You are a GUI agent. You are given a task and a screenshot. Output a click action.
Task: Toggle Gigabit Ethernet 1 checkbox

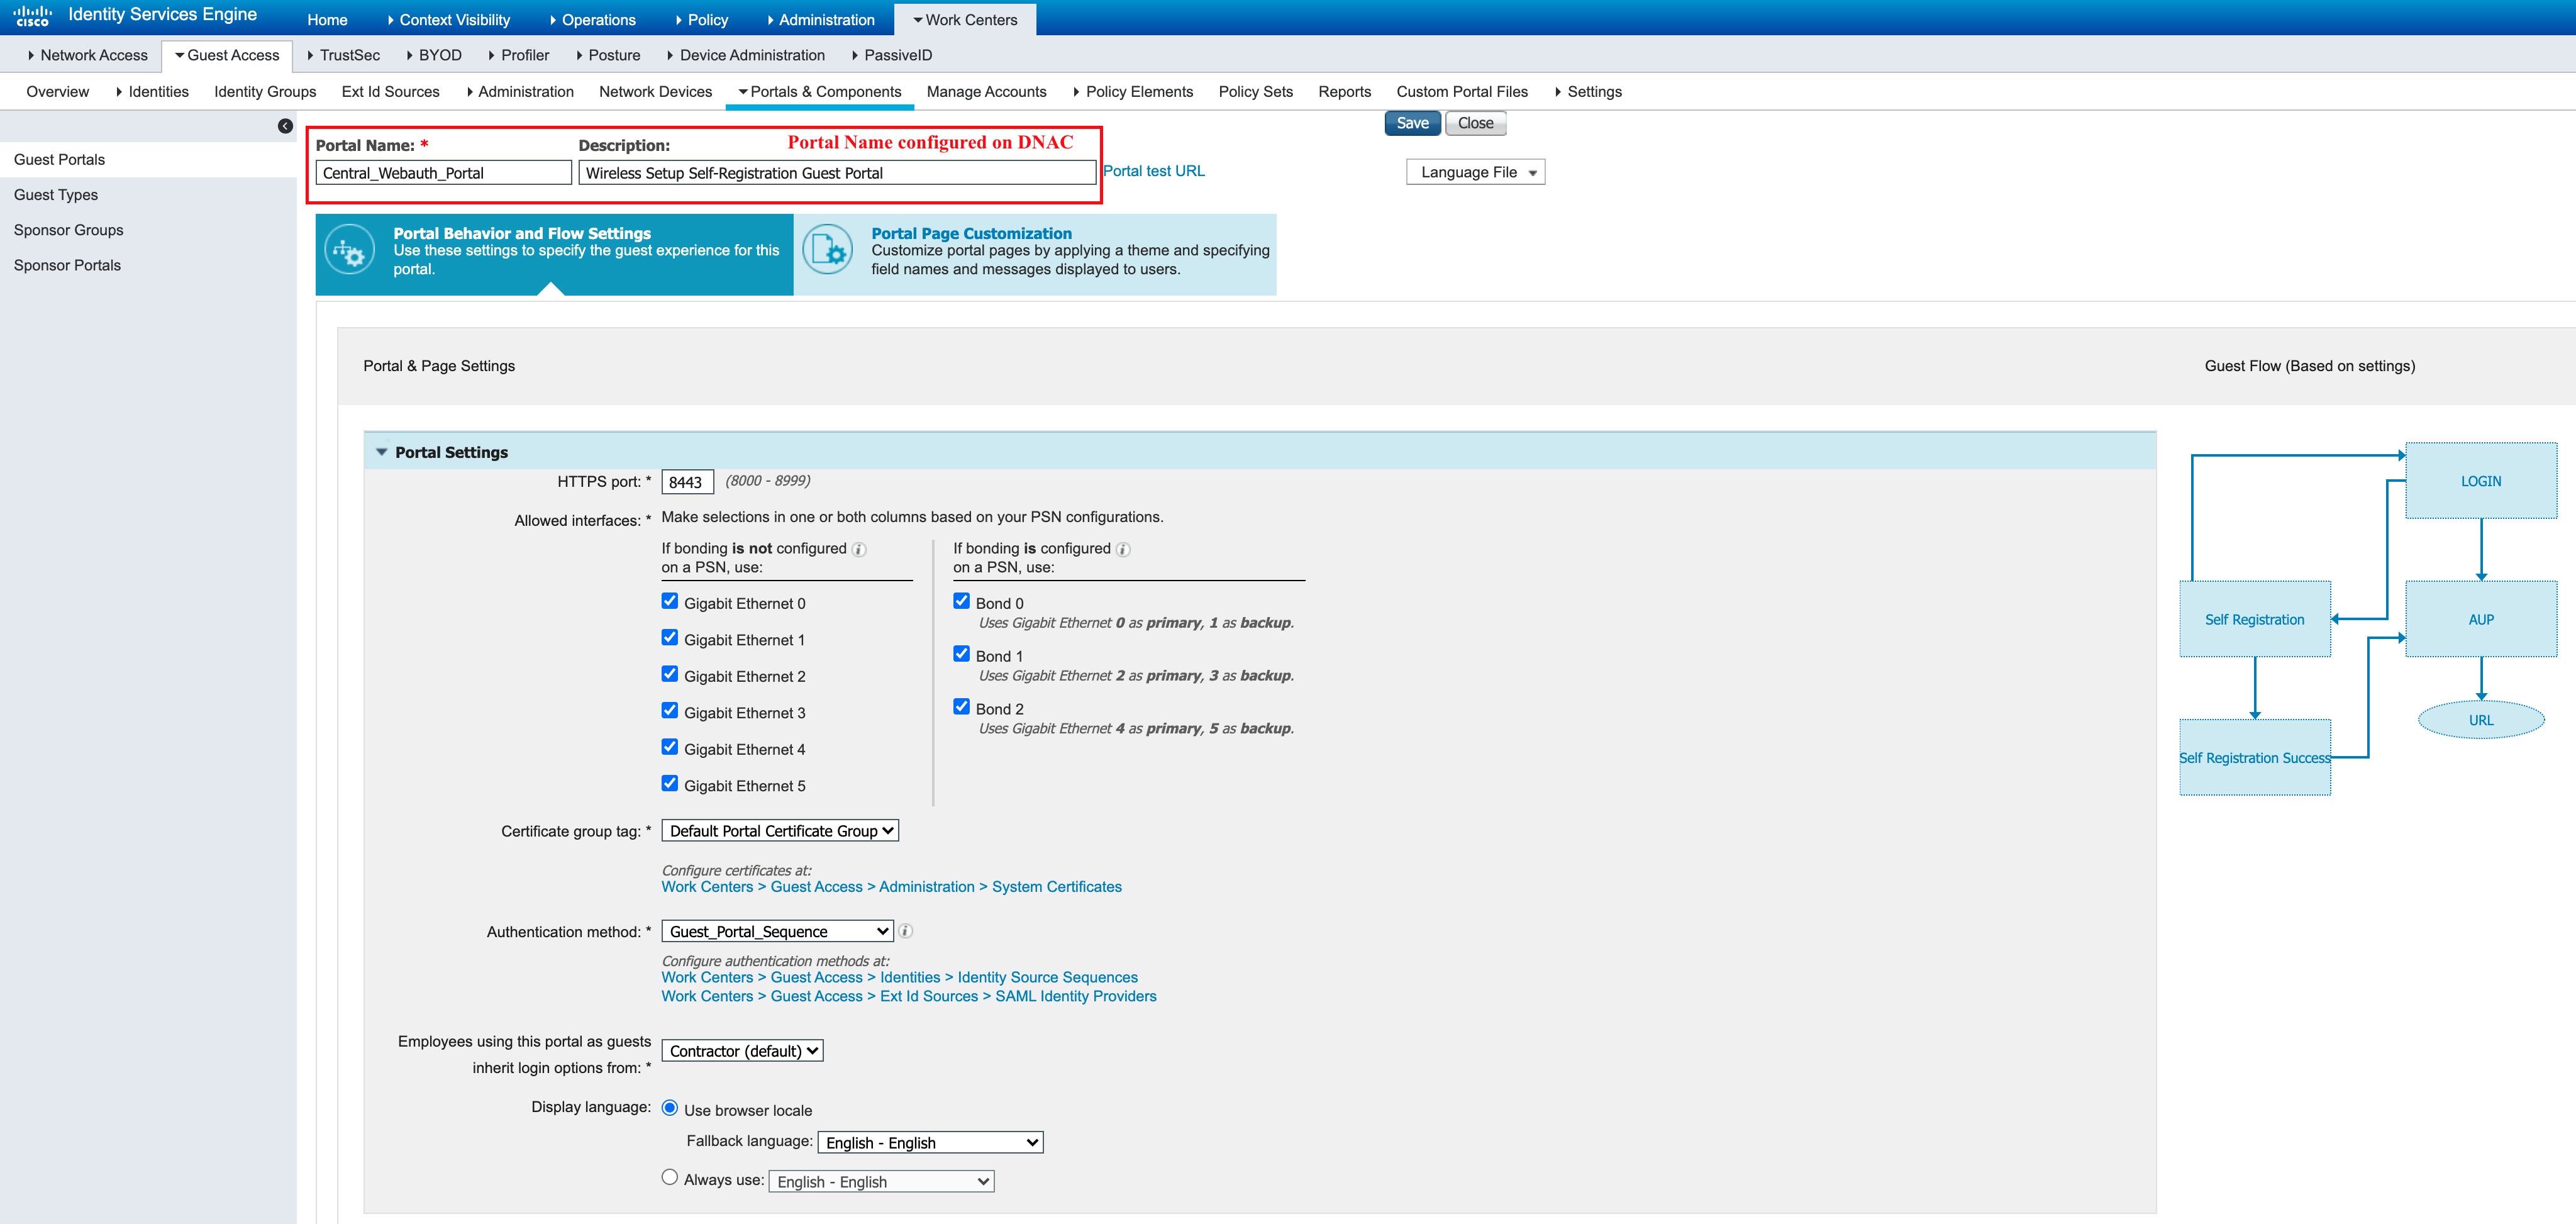point(670,638)
